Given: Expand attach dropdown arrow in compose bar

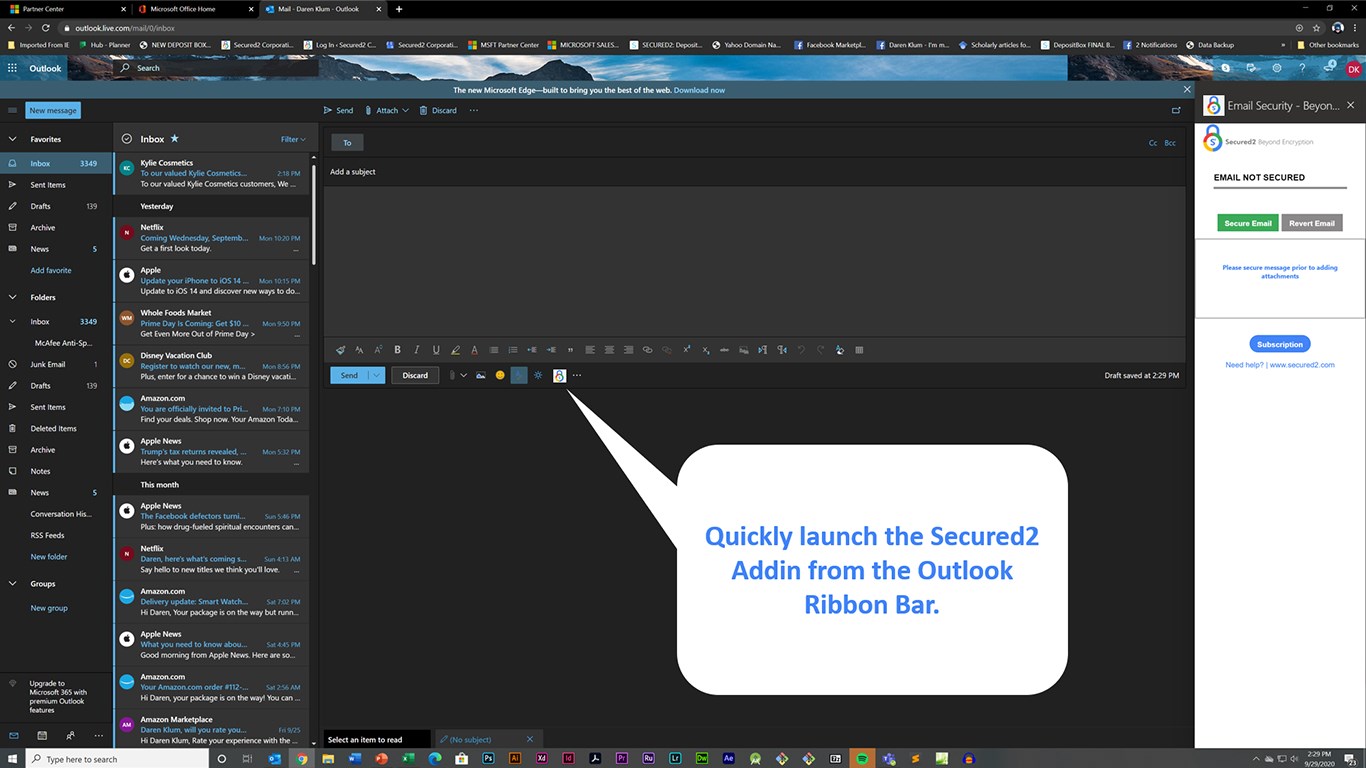Looking at the screenshot, I should click(463, 375).
